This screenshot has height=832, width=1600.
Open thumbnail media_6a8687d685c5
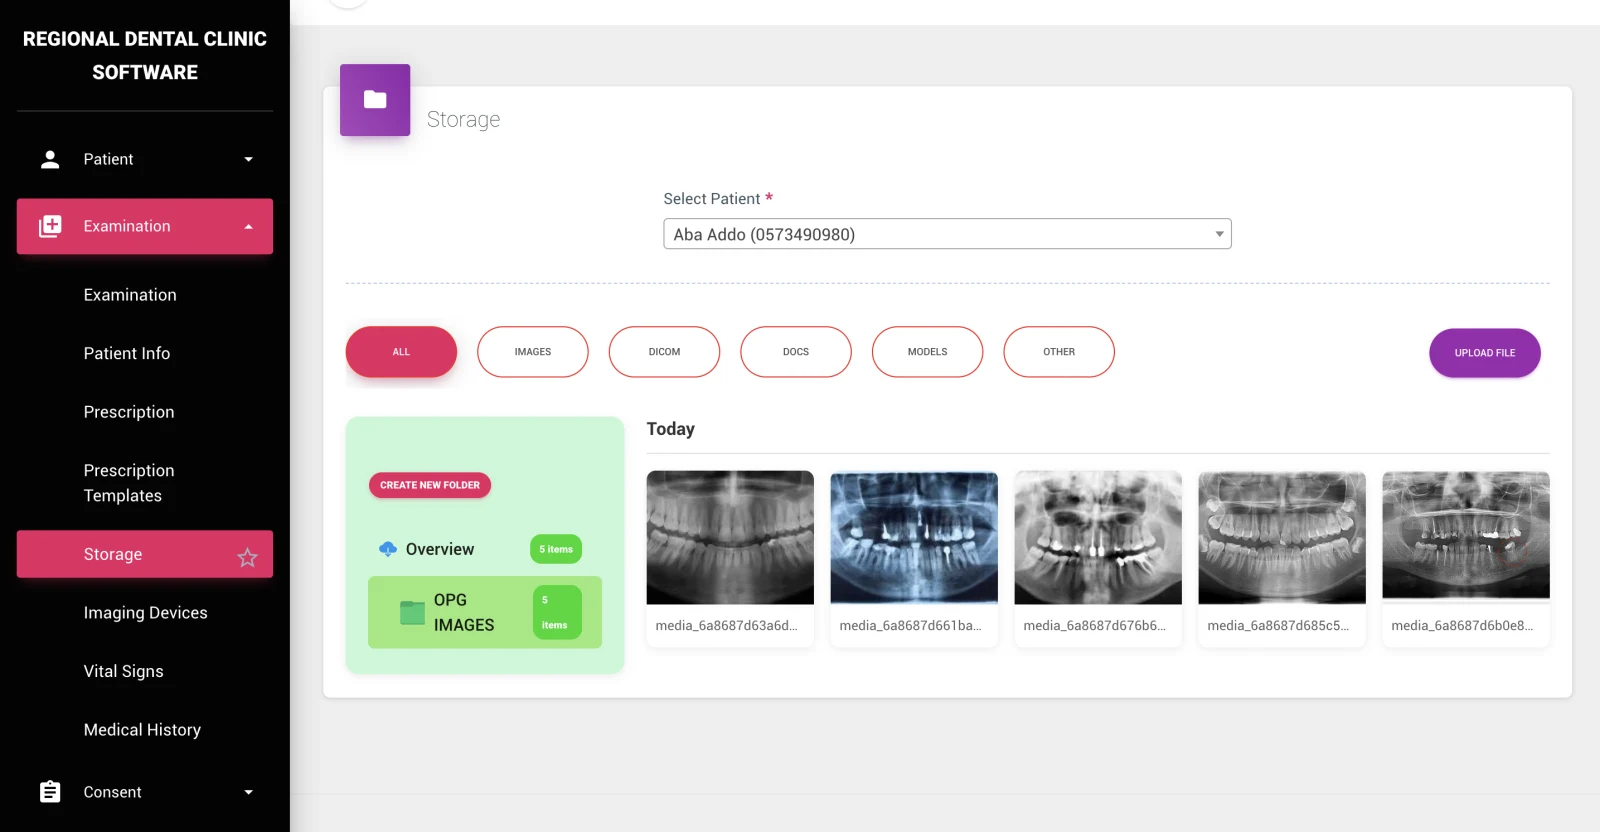coord(1282,538)
